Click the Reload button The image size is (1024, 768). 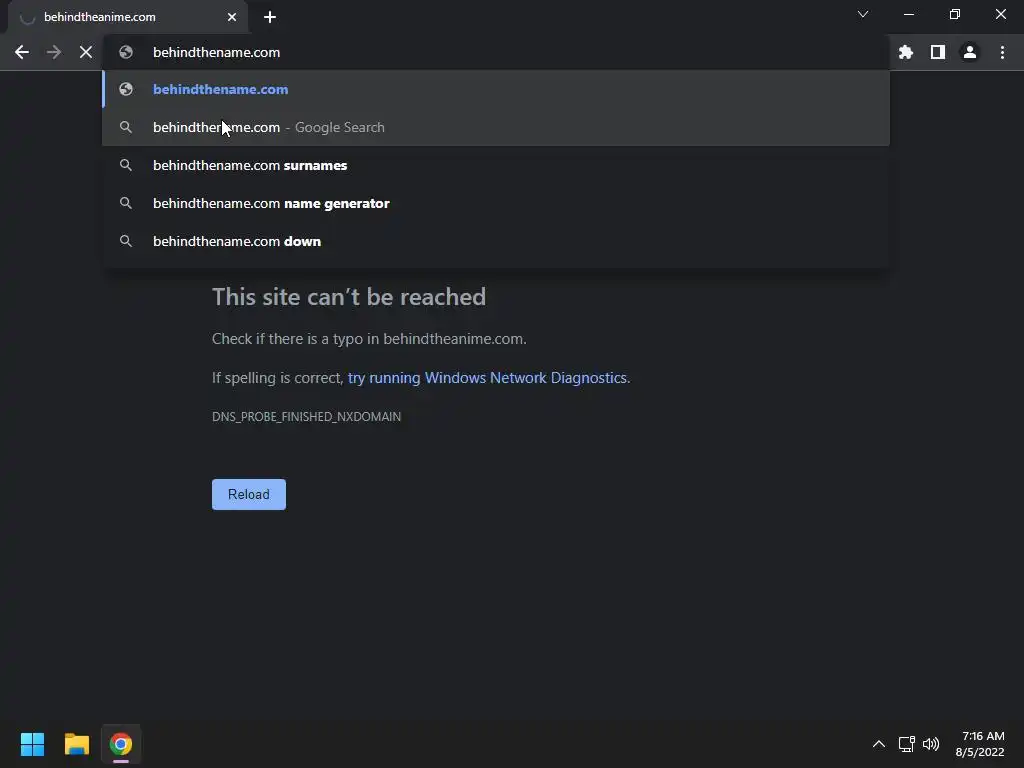click(x=249, y=494)
